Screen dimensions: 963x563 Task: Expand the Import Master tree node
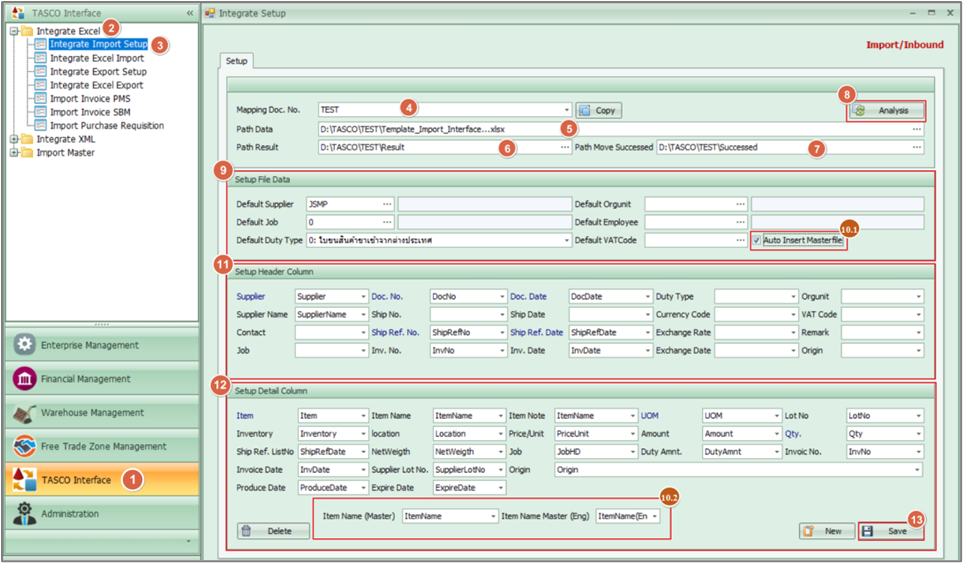pos(14,153)
